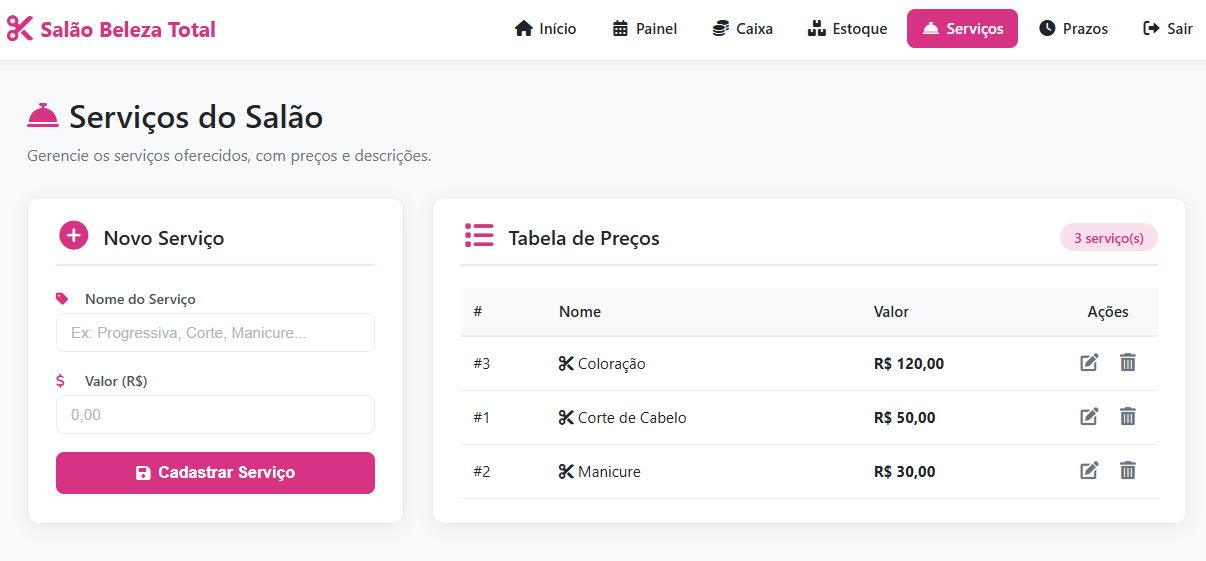
Task: Click the Nome column header
Action: (x=580, y=312)
